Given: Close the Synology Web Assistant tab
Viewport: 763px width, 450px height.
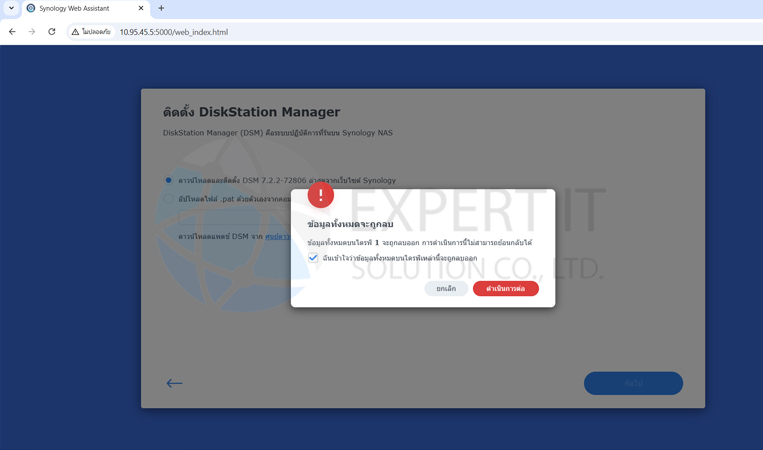Looking at the screenshot, I should tap(141, 8).
